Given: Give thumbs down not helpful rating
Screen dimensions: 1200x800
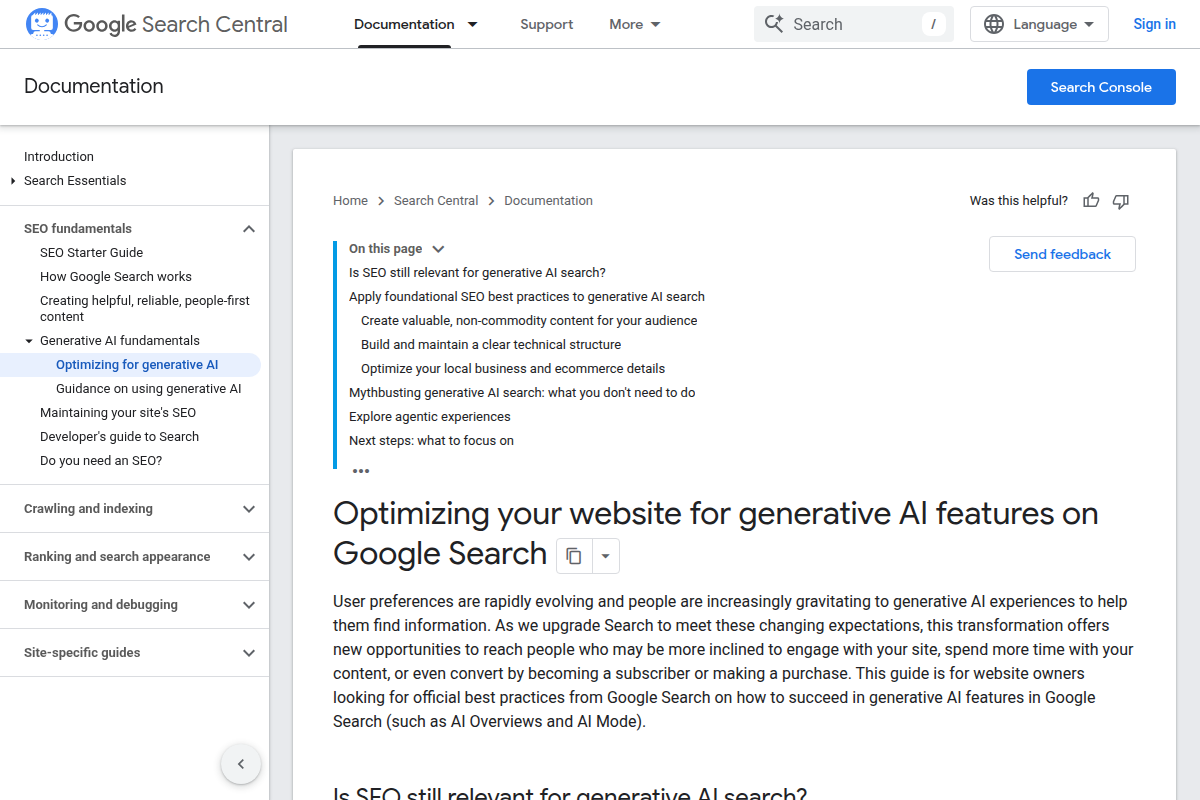Looking at the screenshot, I should coord(1121,201).
